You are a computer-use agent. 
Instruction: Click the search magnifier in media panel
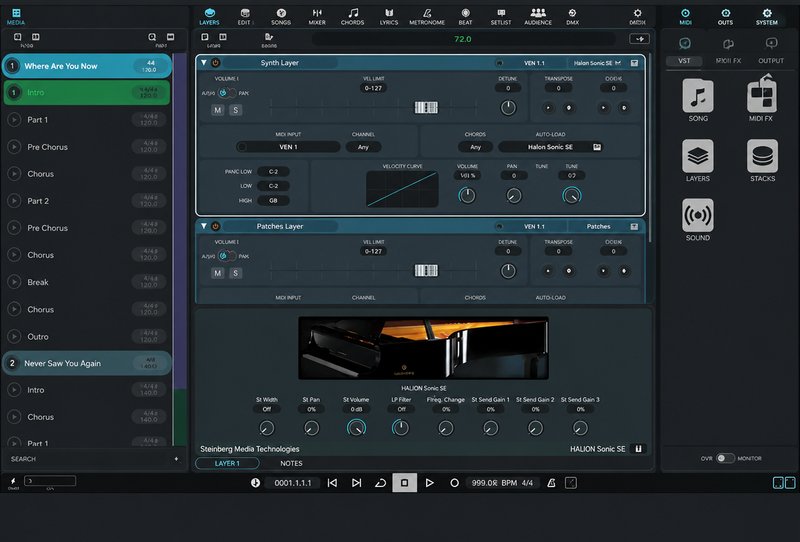click(x=152, y=37)
